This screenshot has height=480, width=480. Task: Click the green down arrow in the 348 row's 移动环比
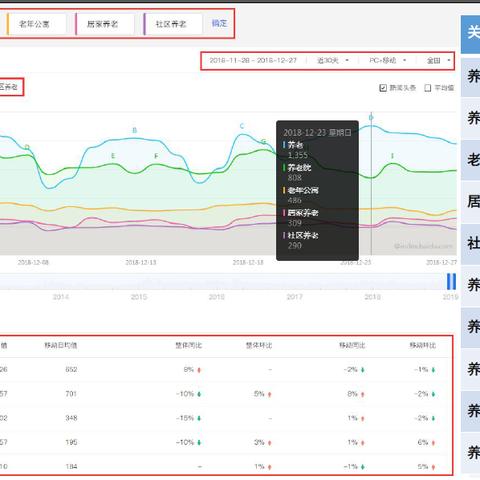tap(433, 418)
